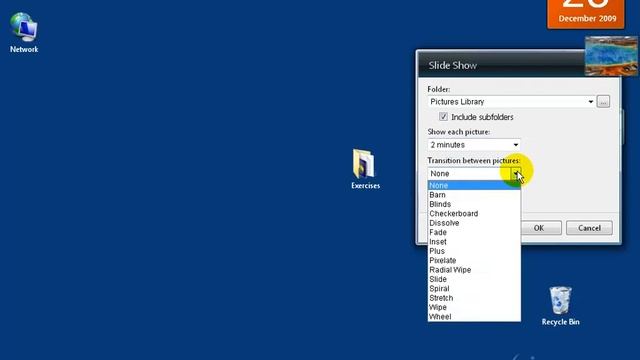640x360 pixels.
Task: Choose Fade transition option
Action: pyautogui.click(x=474, y=232)
